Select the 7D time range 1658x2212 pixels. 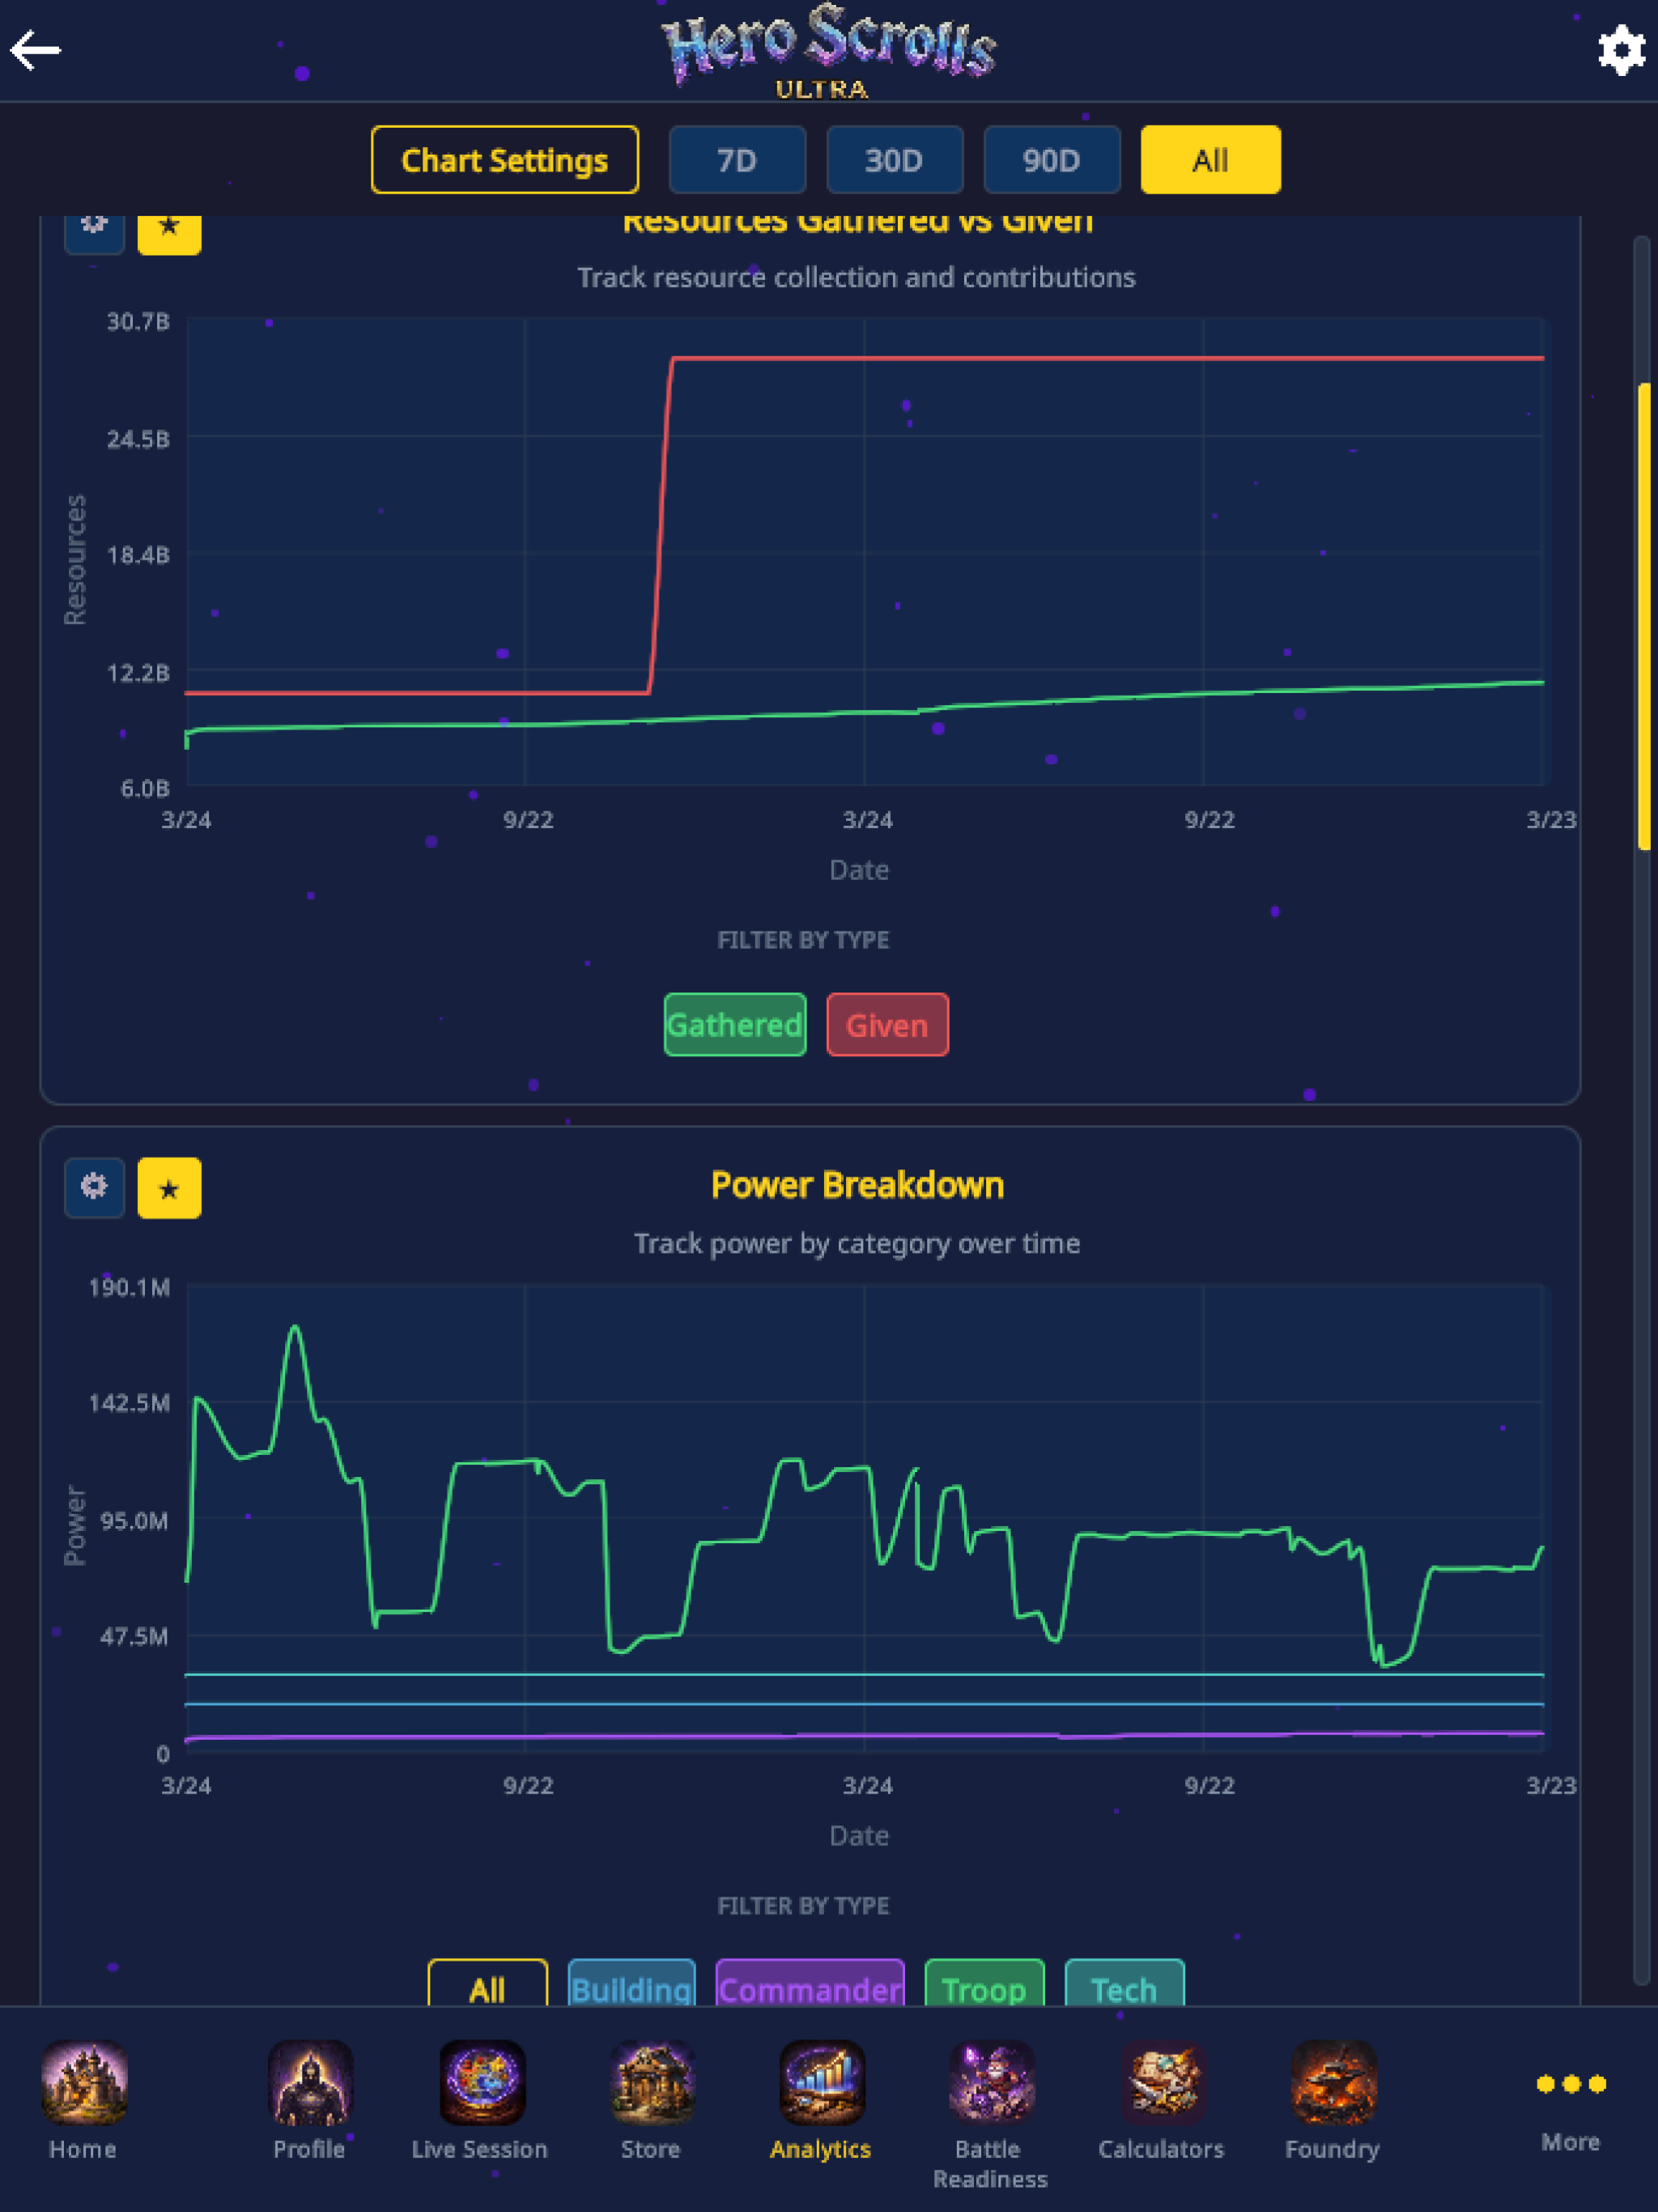pyautogui.click(x=737, y=160)
